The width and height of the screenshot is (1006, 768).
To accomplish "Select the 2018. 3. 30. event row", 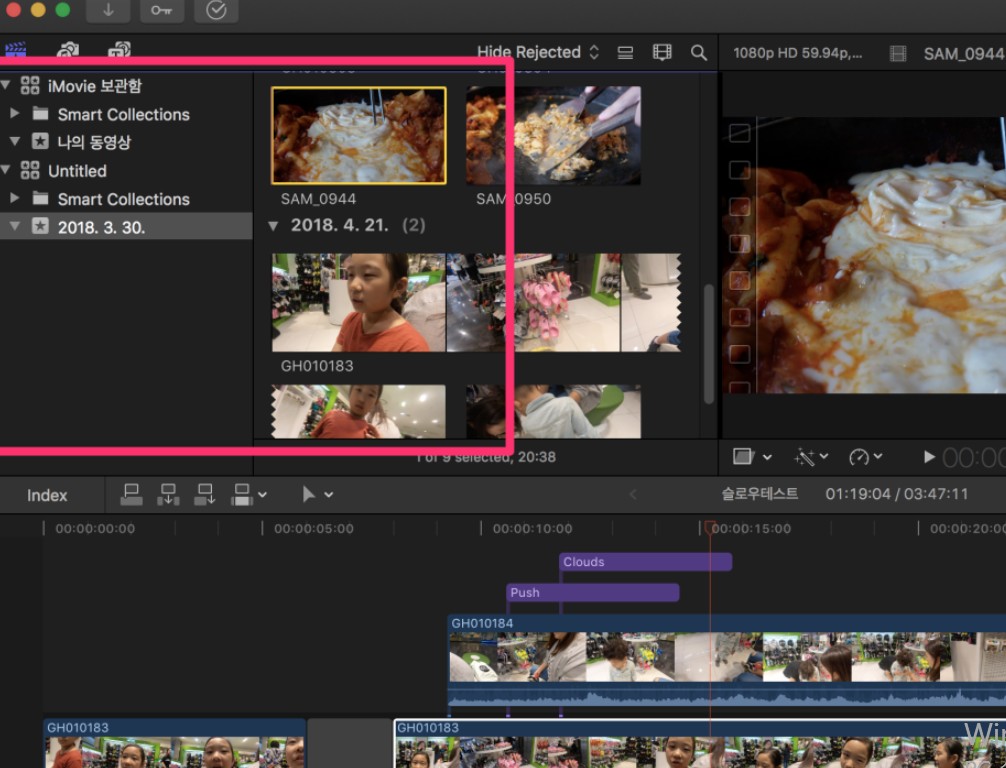I will coord(126,226).
